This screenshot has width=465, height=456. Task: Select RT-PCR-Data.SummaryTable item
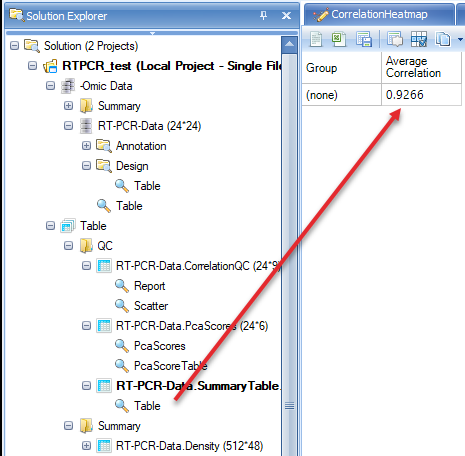coord(198,386)
